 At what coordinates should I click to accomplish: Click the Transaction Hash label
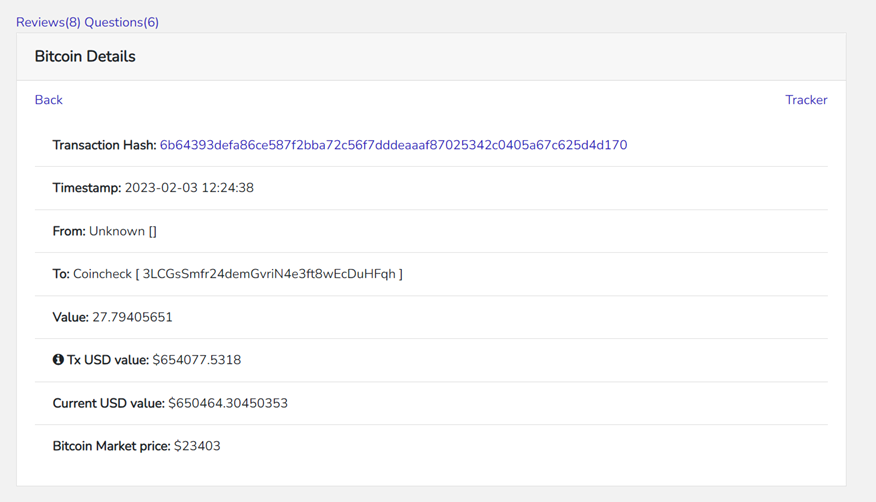tap(104, 145)
